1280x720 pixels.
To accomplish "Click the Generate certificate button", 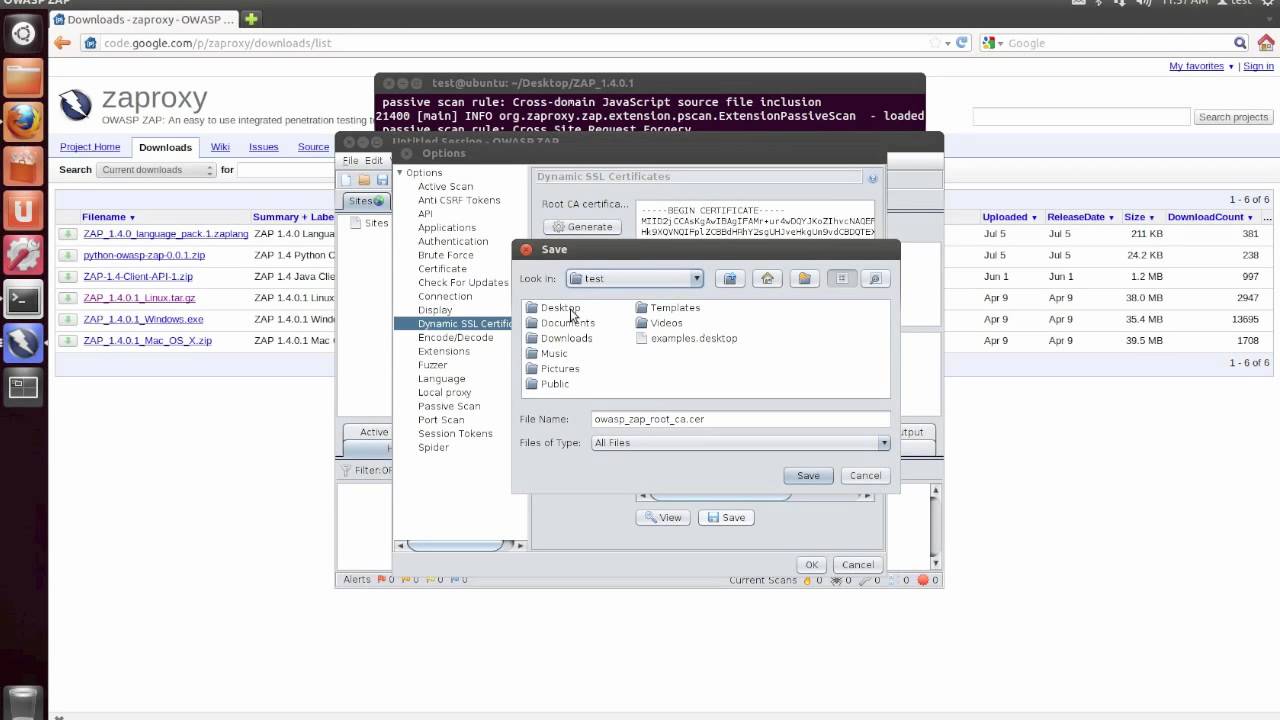I will pos(582,227).
